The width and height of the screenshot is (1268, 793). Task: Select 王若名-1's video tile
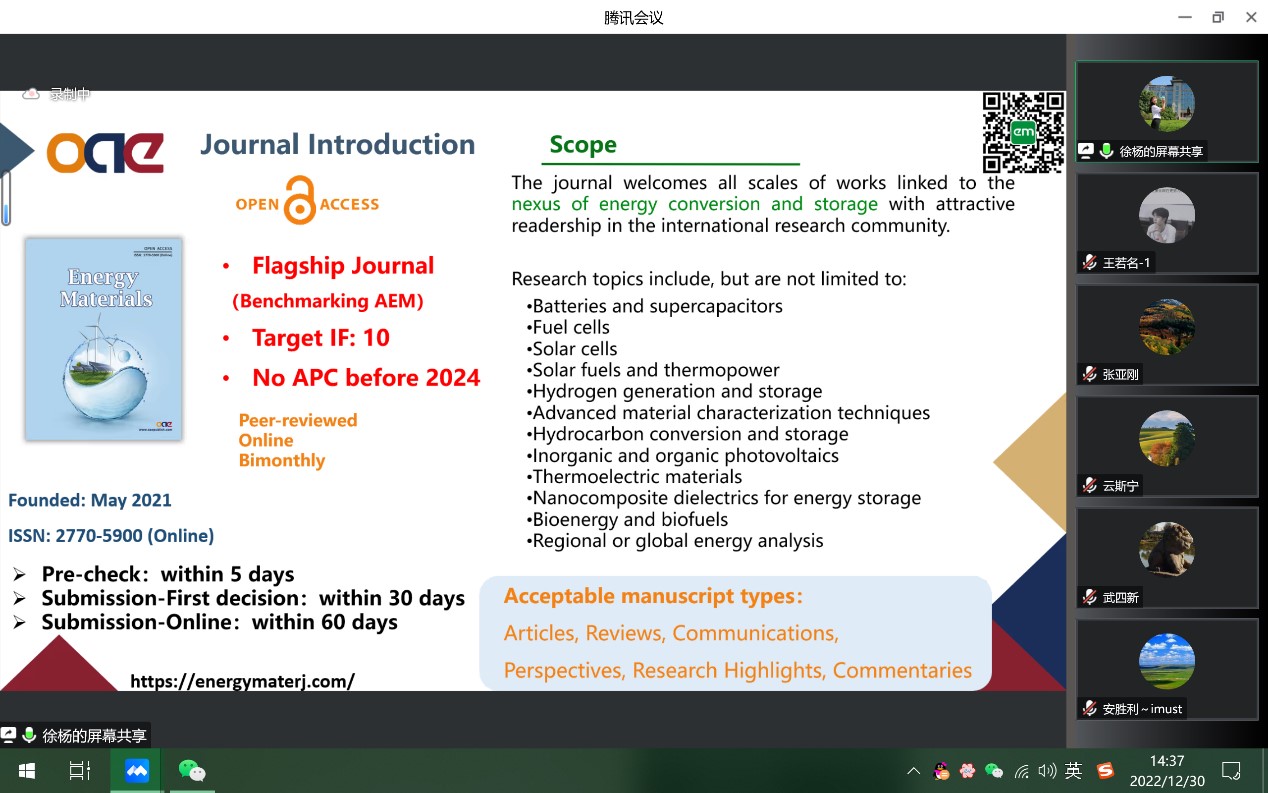pyautogui.click(x=1166, y=223)
